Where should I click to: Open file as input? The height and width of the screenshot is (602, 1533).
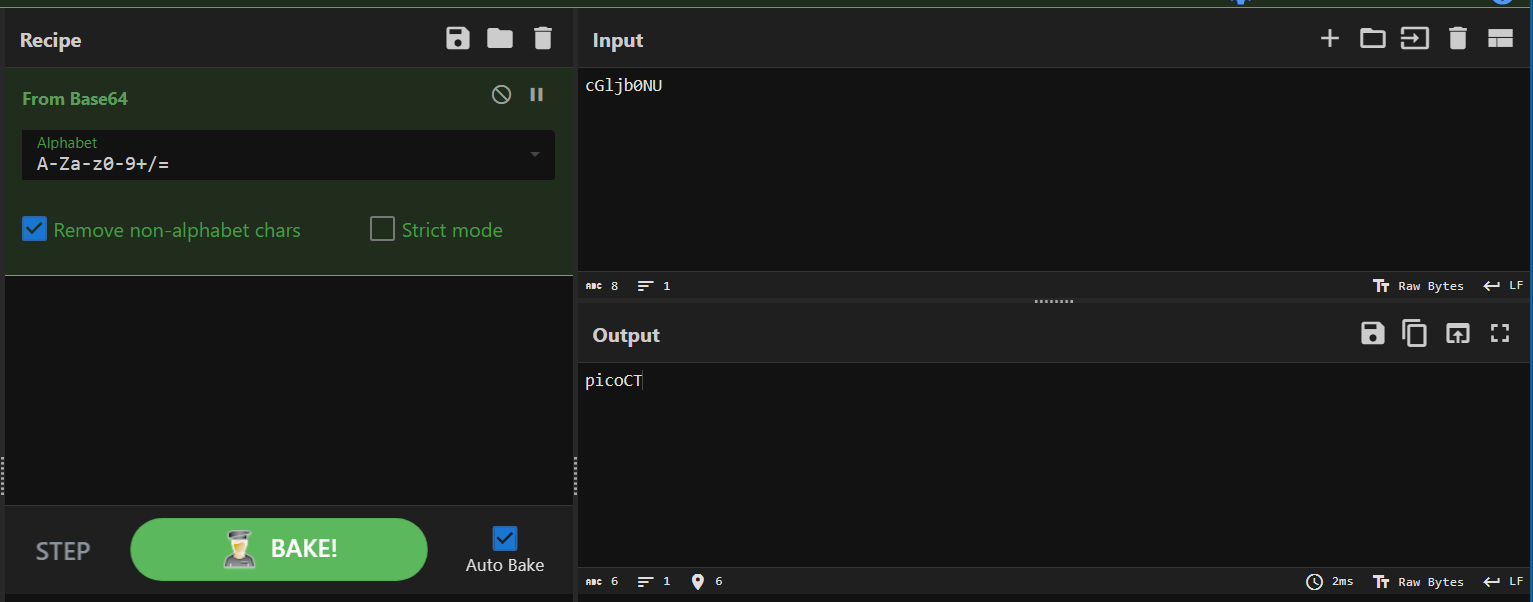click(1415, 39)
